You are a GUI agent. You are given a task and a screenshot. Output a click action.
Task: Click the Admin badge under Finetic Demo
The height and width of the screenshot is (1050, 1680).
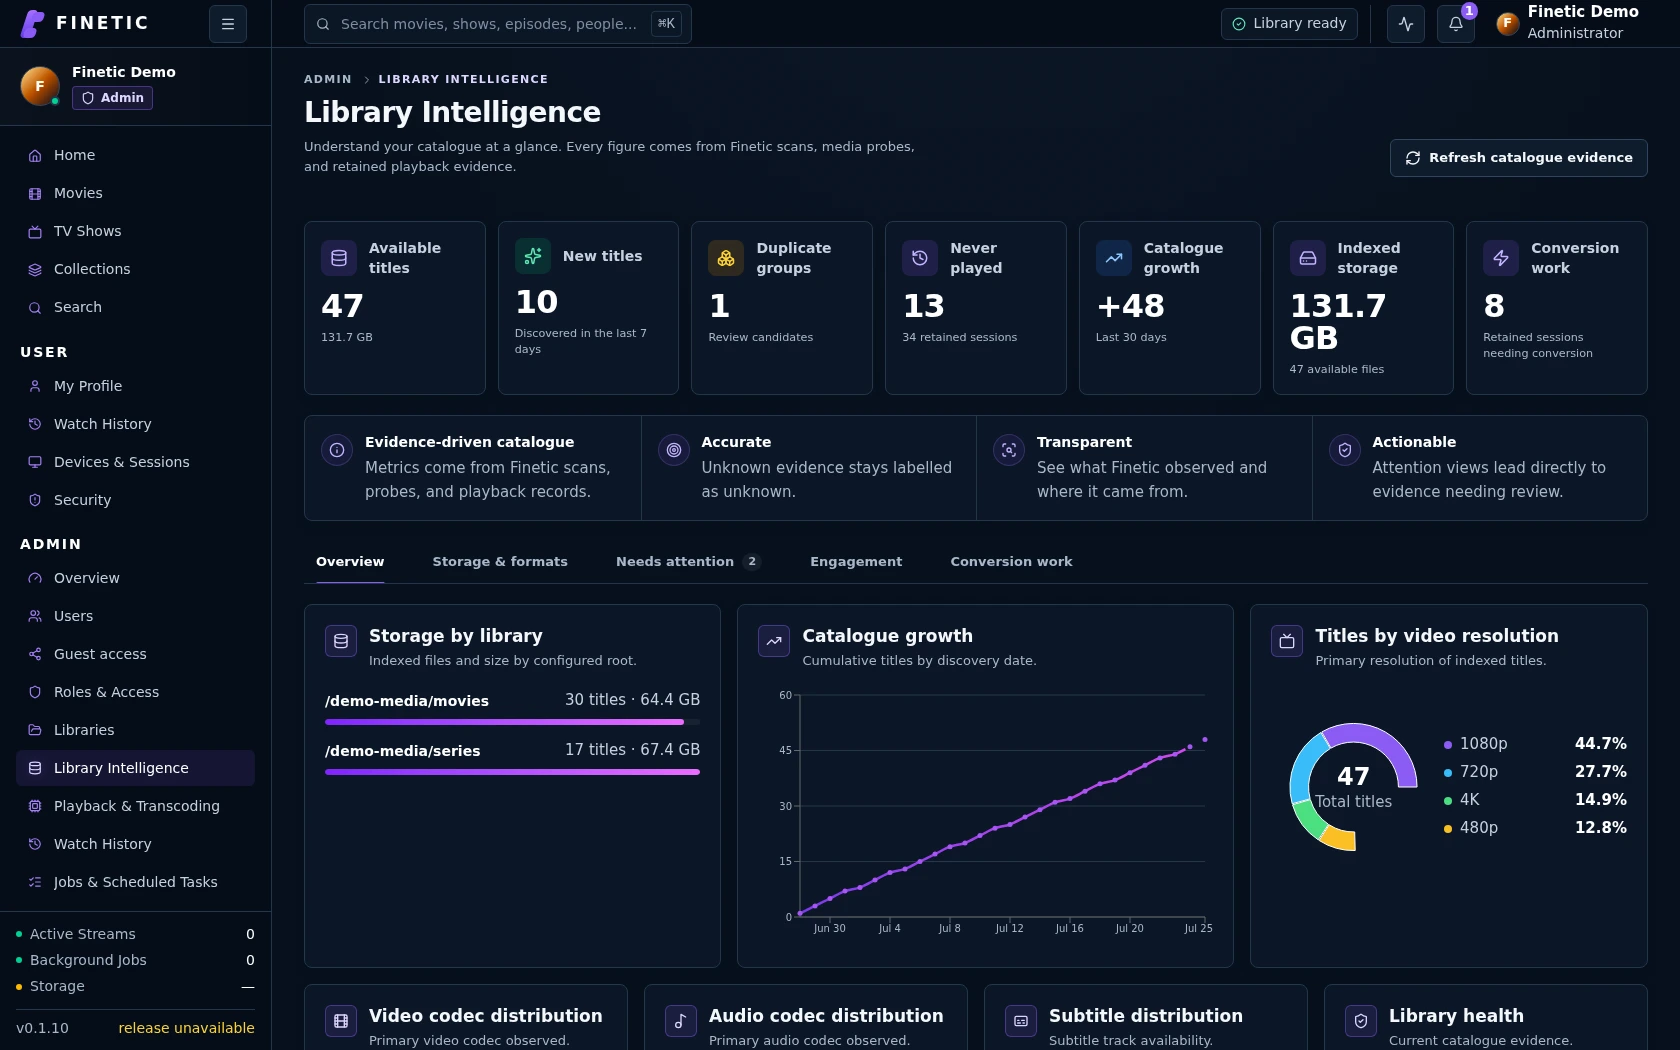tap(112, 98)
